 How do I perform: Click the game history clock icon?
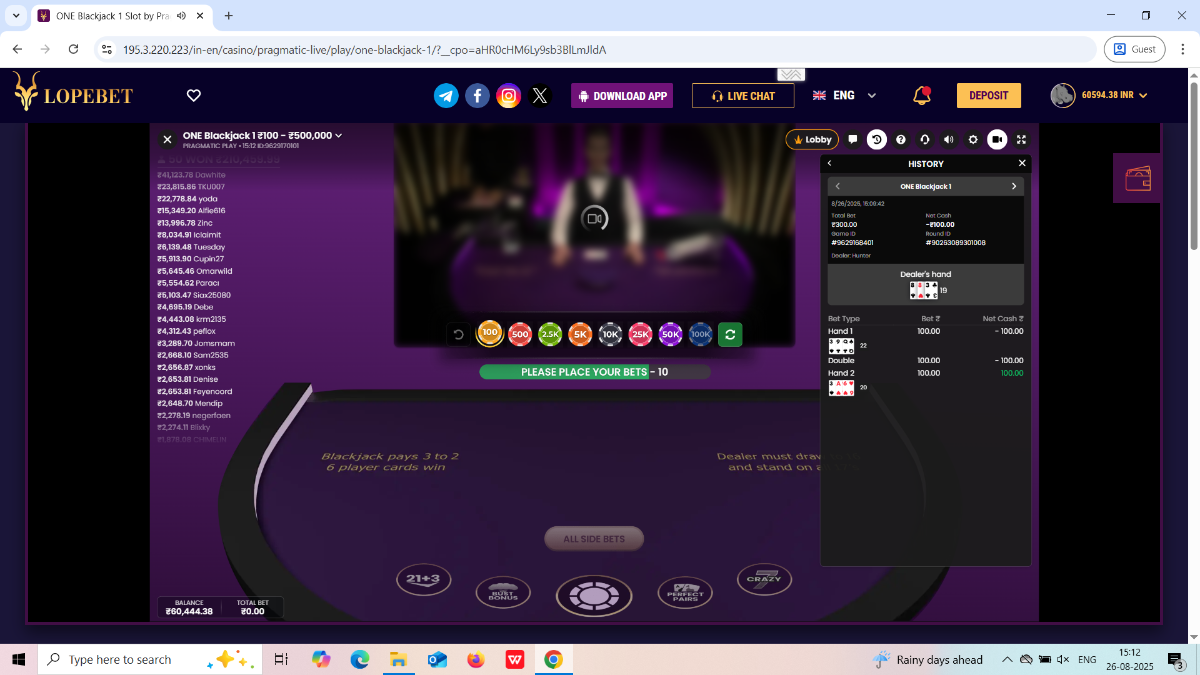pyautogui.click(x=876, y=140)
